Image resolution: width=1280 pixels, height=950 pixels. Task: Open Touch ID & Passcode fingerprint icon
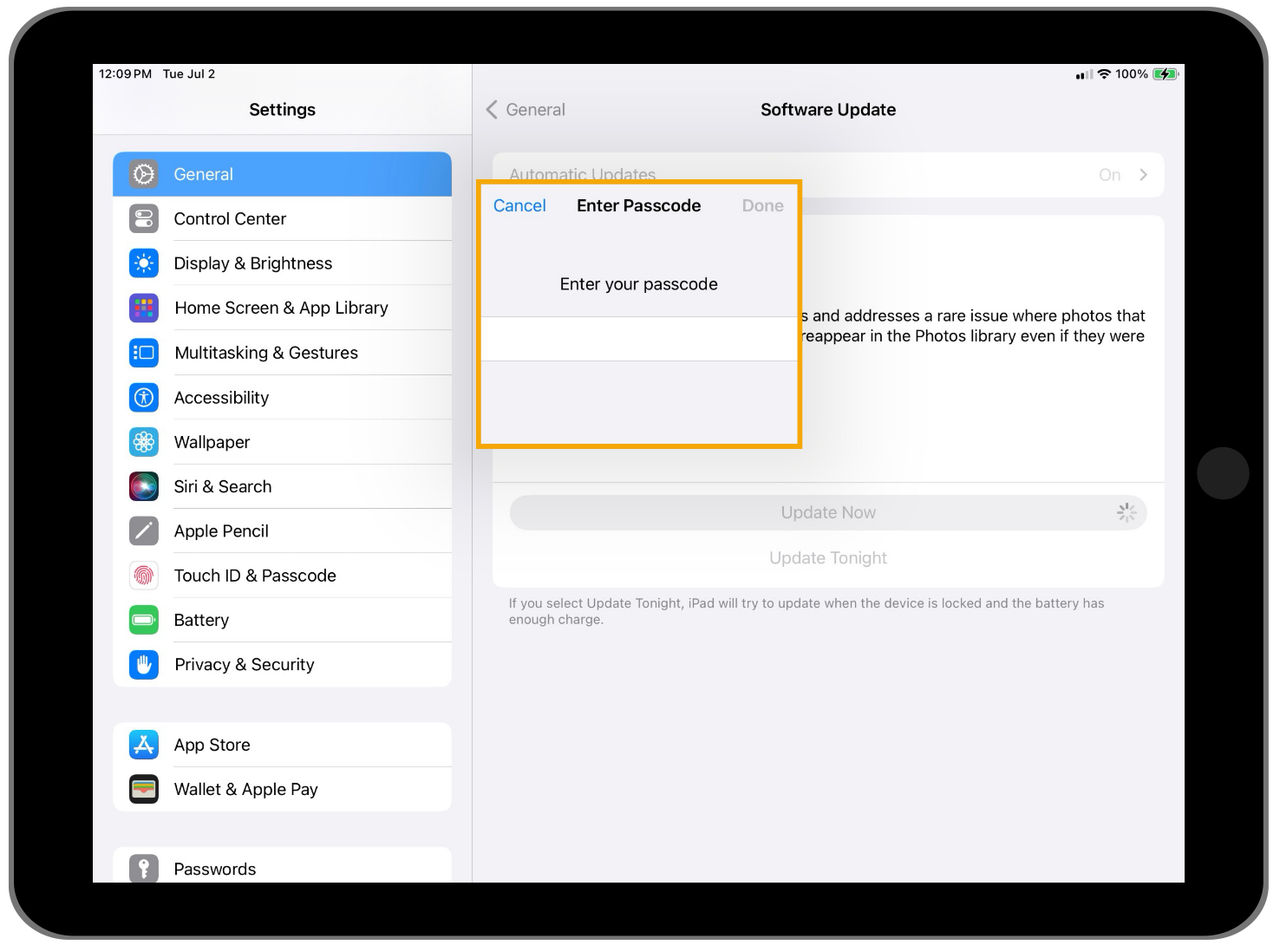pos(144,576)
